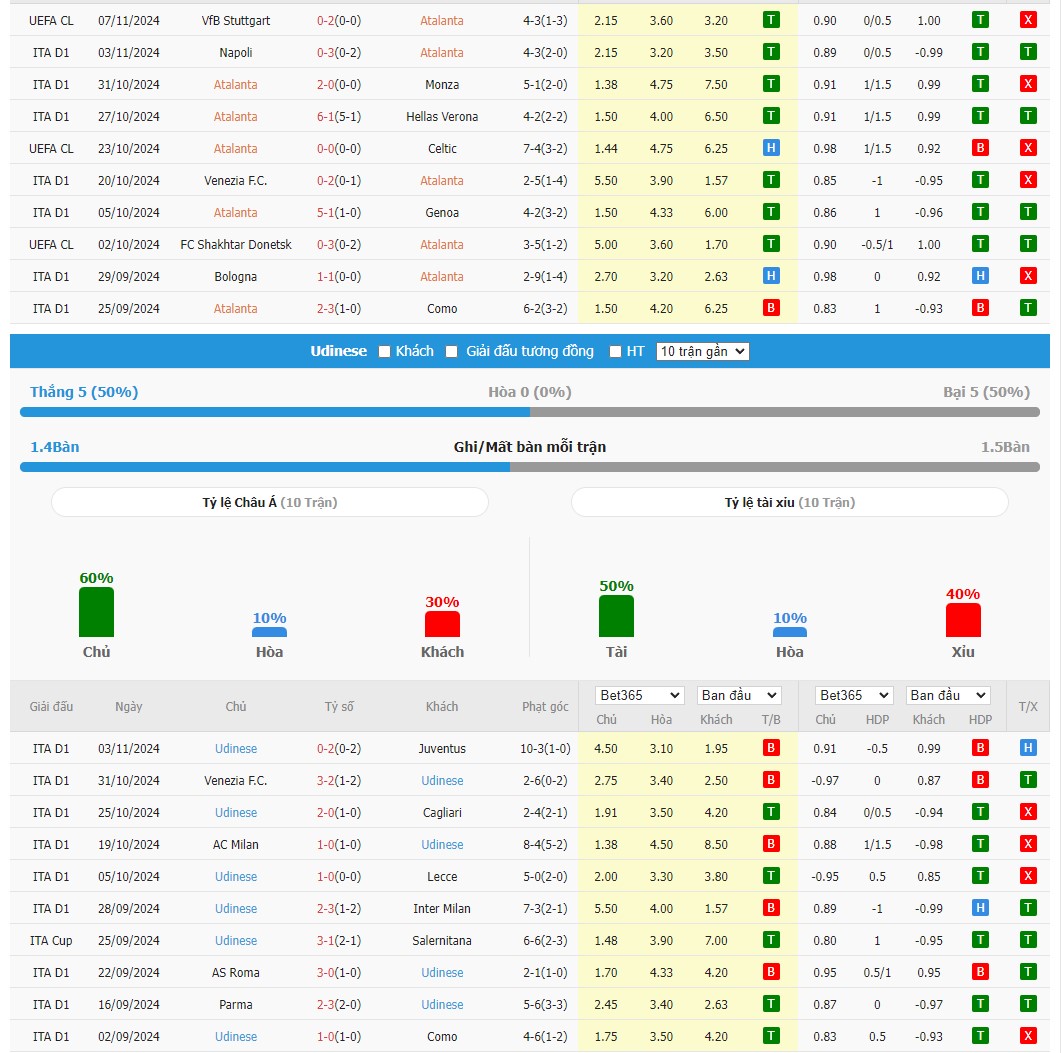The image size is (1061, 1053).
Task: Click handicap value -0.5/1 in the Shakhtar Donetsk row
Action: 877,244
